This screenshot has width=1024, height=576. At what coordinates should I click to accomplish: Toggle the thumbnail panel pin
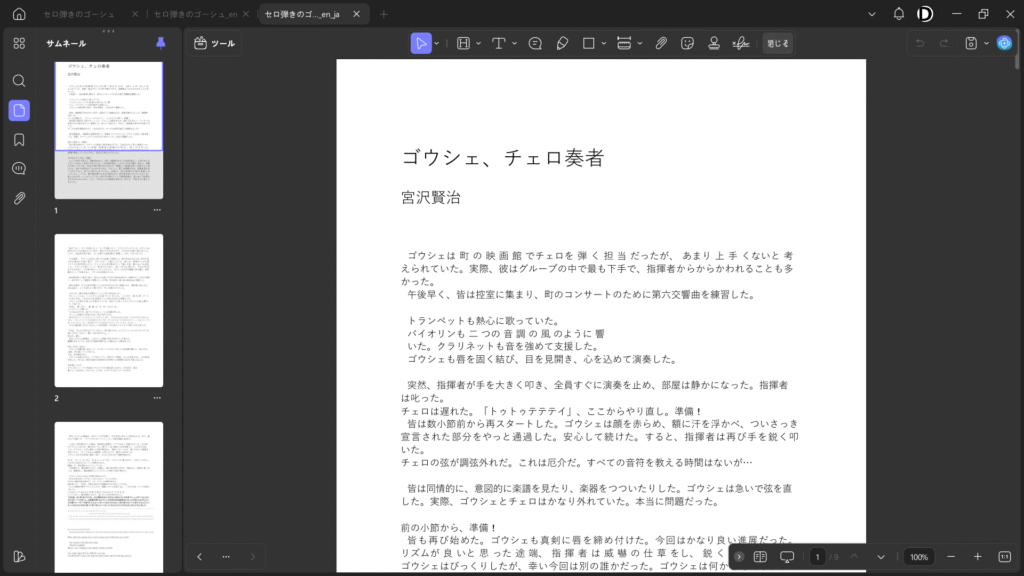pyautogui.click(x=161, y=43)
